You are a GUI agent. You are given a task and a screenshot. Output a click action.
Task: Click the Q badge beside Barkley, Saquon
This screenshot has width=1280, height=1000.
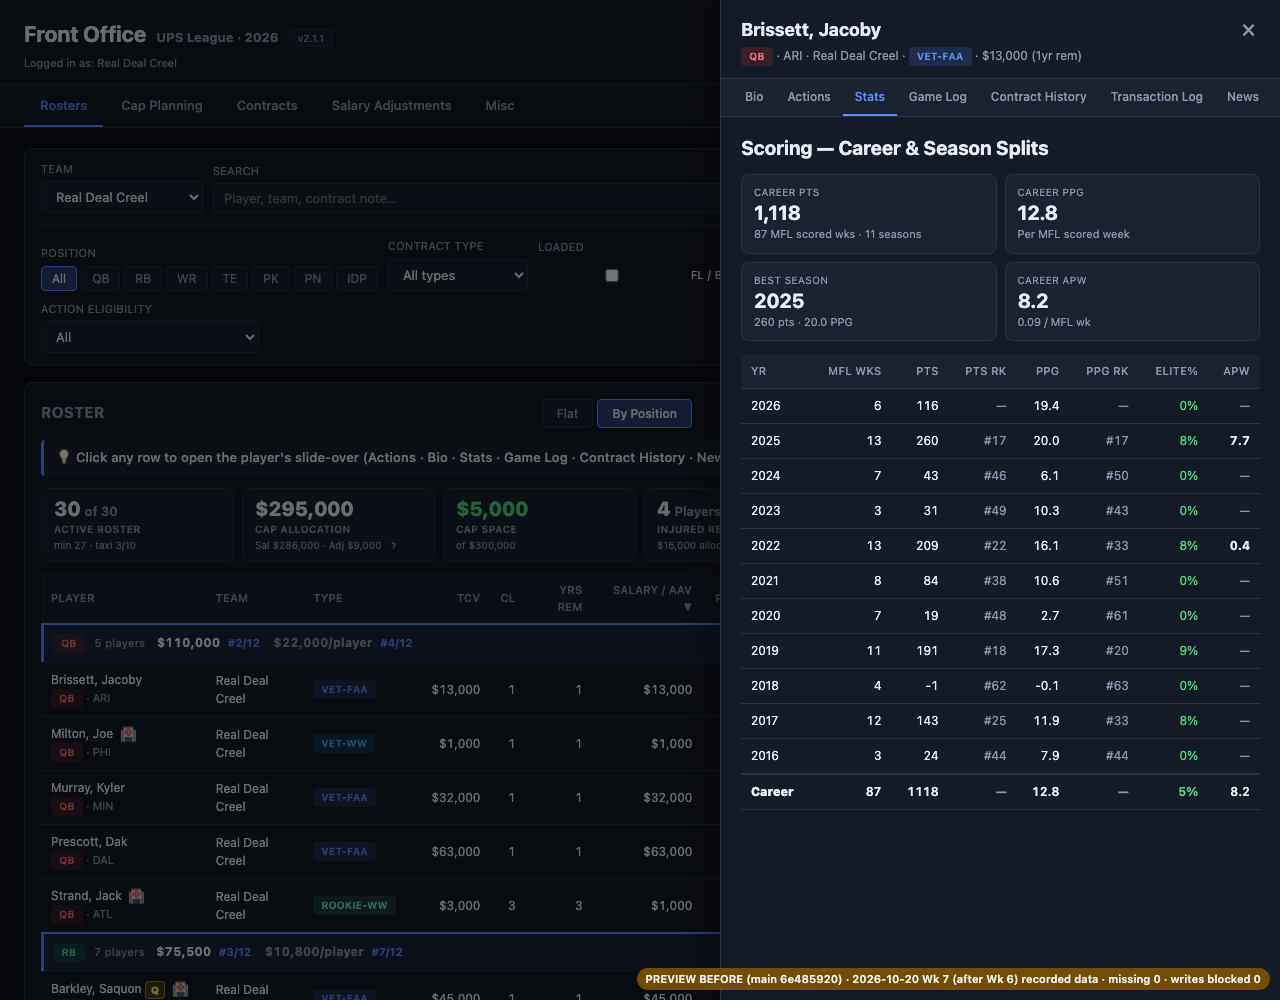coord(155,989)
